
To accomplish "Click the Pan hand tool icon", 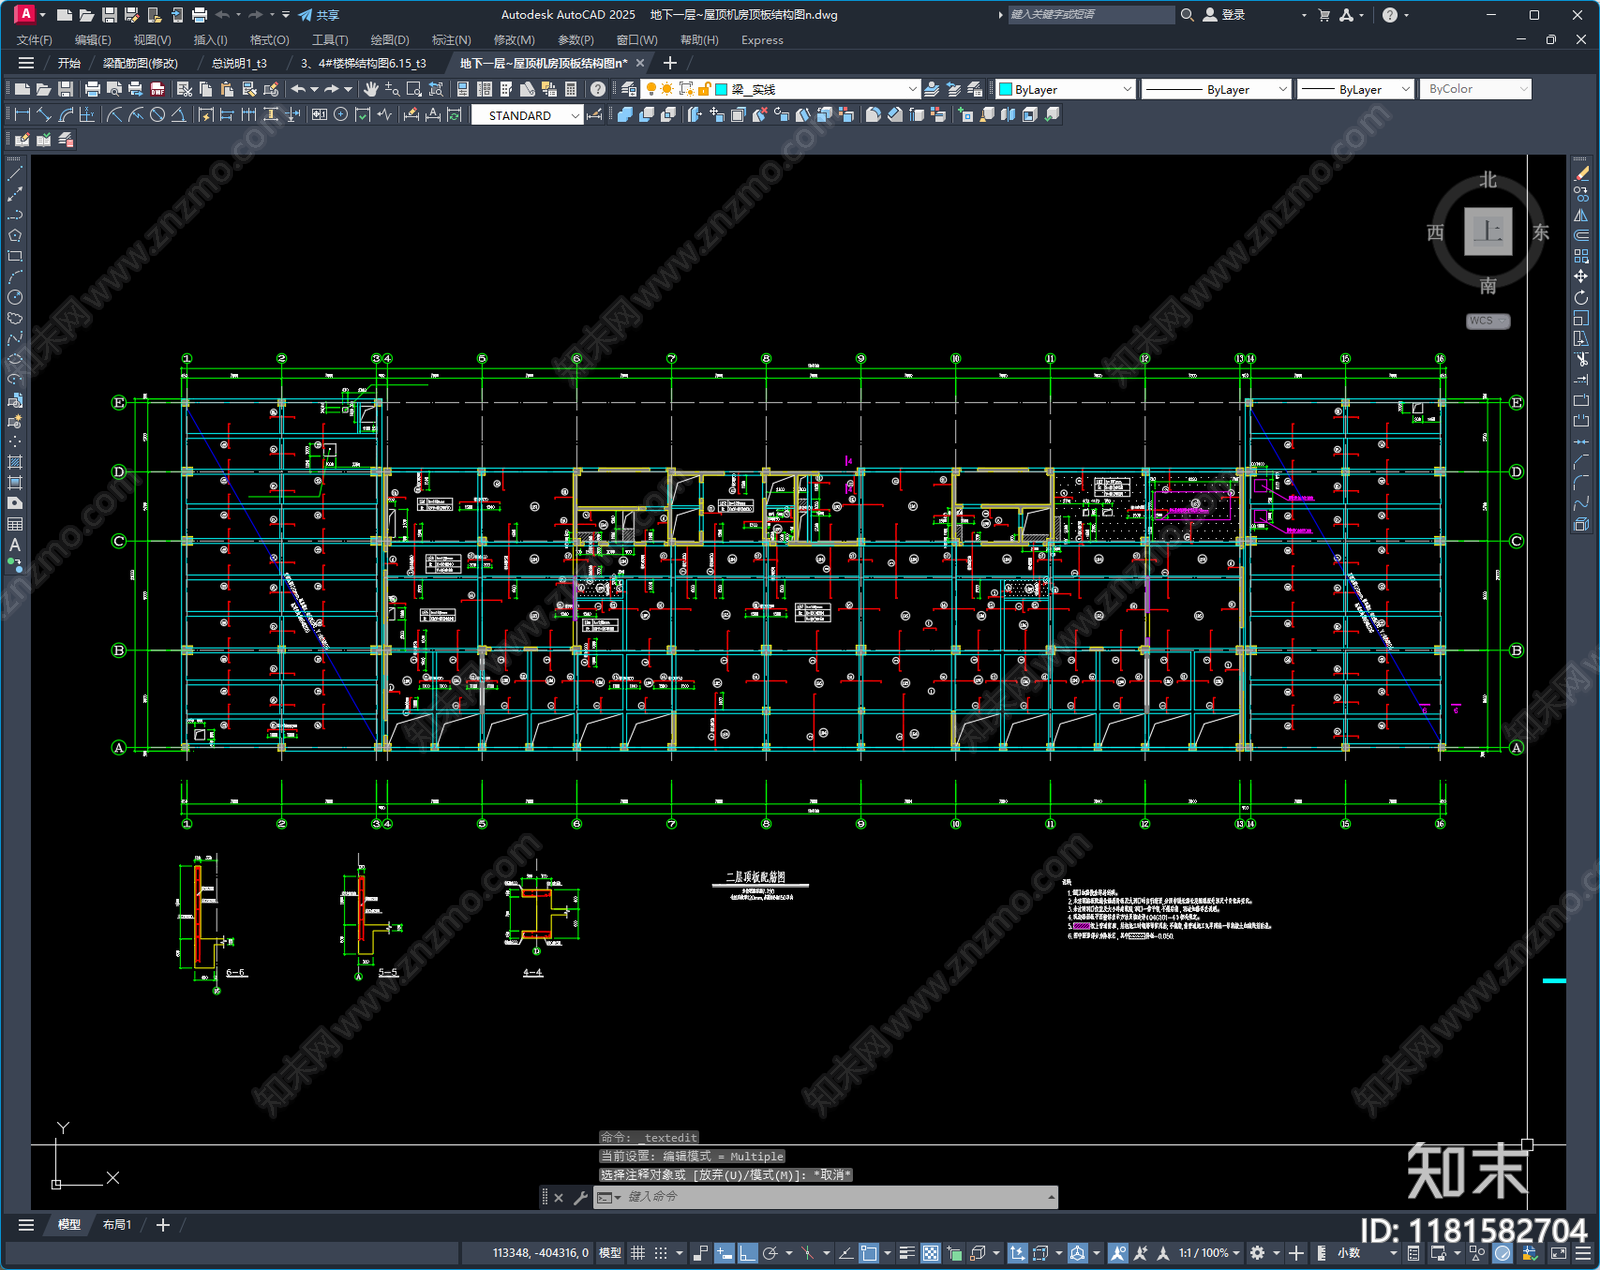I will pos(371,89).
